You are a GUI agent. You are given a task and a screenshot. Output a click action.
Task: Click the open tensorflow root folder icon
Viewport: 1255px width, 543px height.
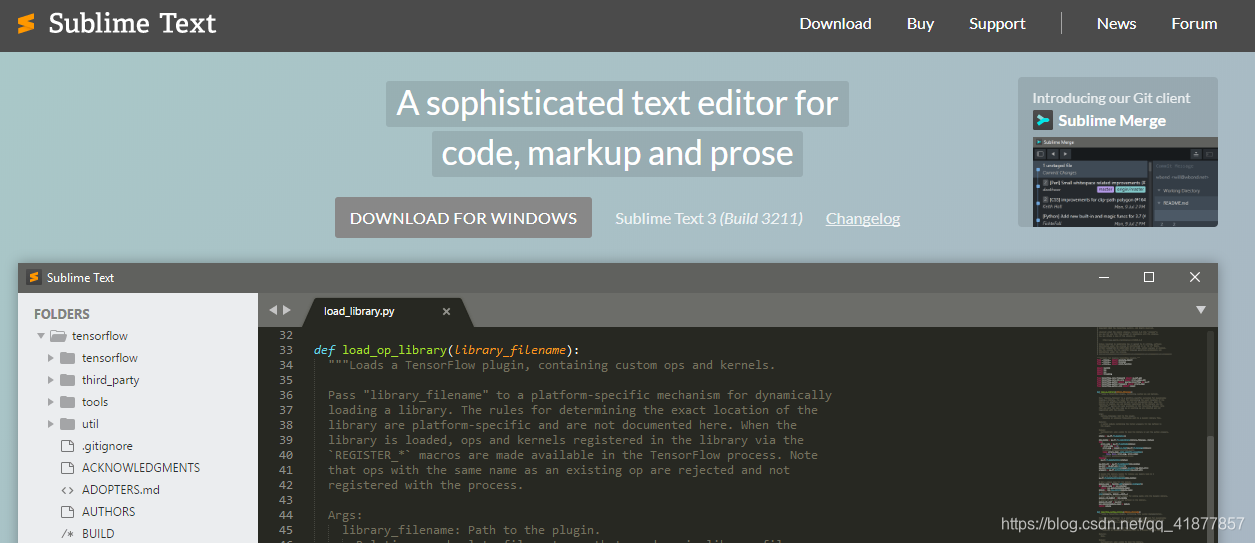58,336
